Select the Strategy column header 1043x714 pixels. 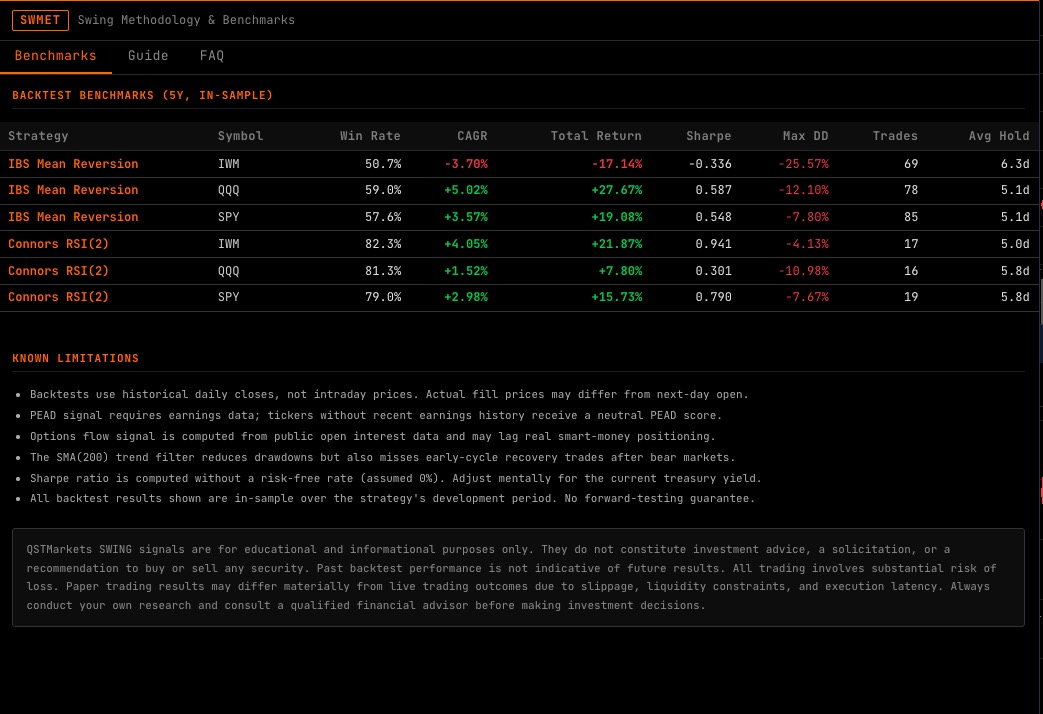pos(38,136)
